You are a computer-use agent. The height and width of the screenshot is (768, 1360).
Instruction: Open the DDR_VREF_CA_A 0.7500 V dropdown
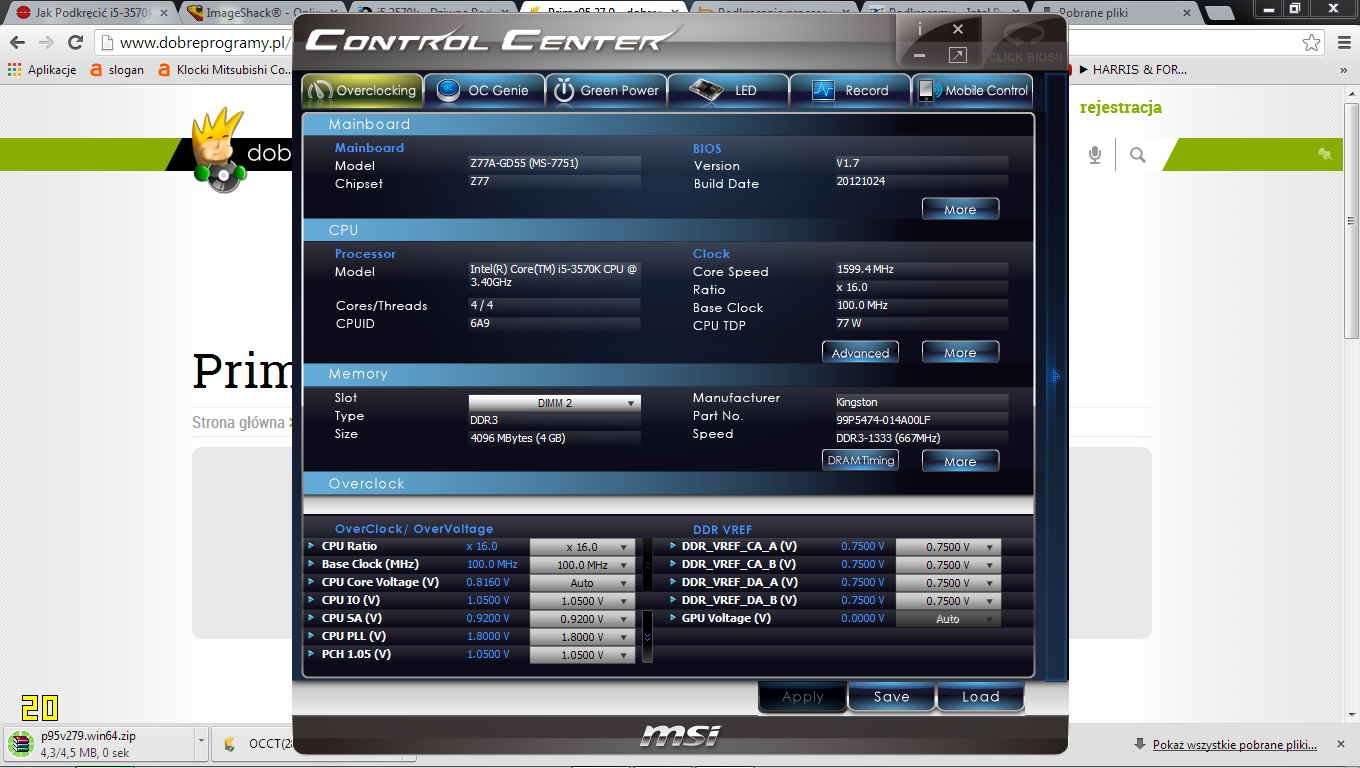point(948,547)
